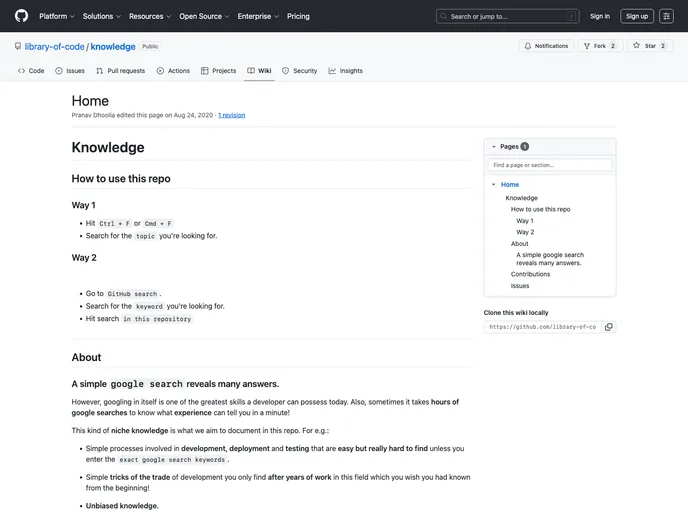Open the accessibility settings icon in header
The height and width of the screenshot is (512, 688).
click(x=667, y=16)
